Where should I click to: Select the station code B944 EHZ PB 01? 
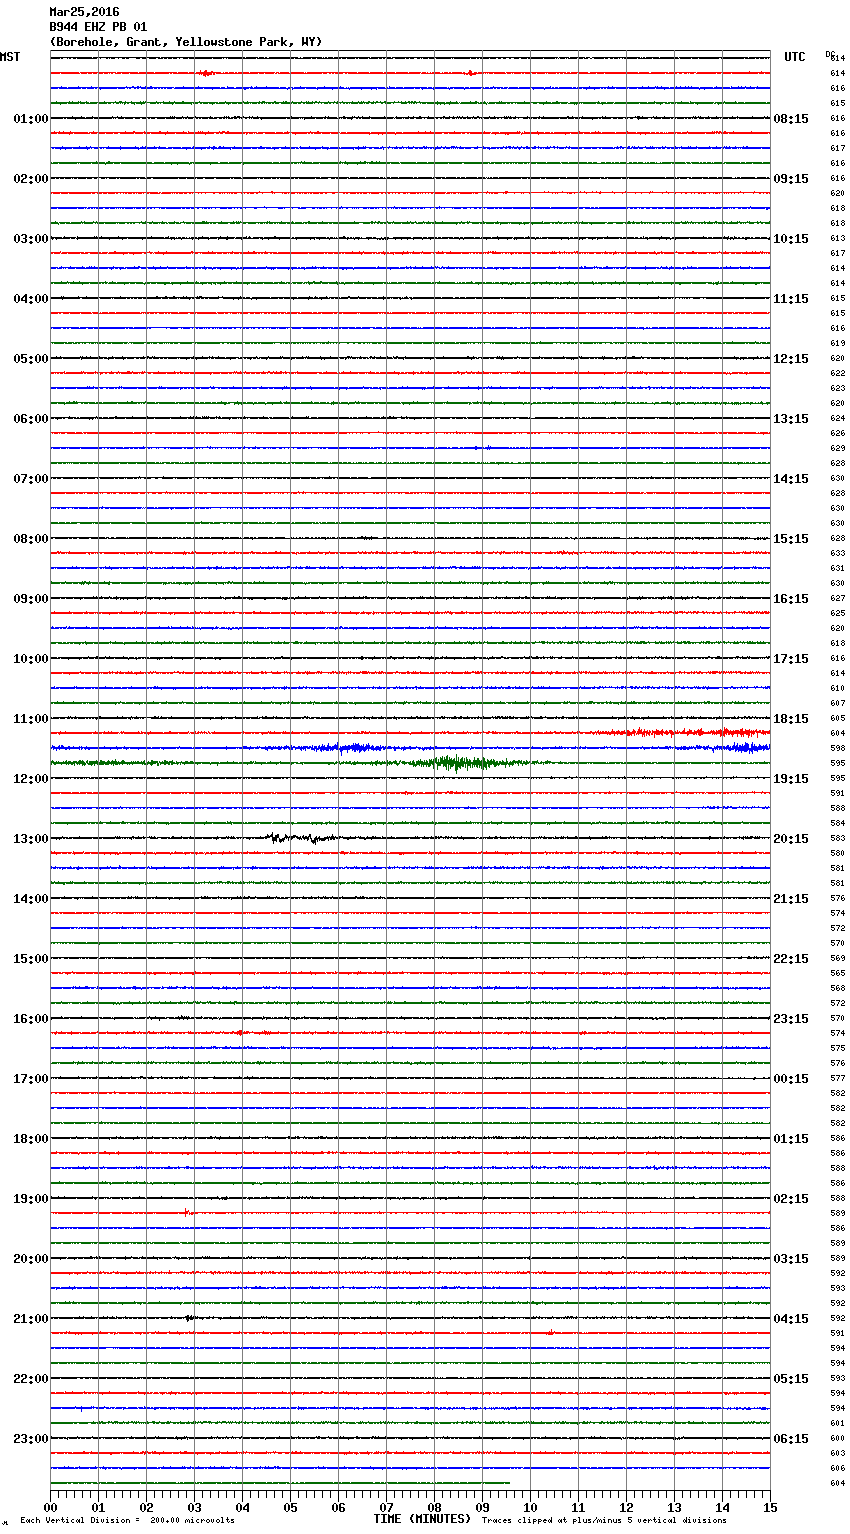[98, 27]
